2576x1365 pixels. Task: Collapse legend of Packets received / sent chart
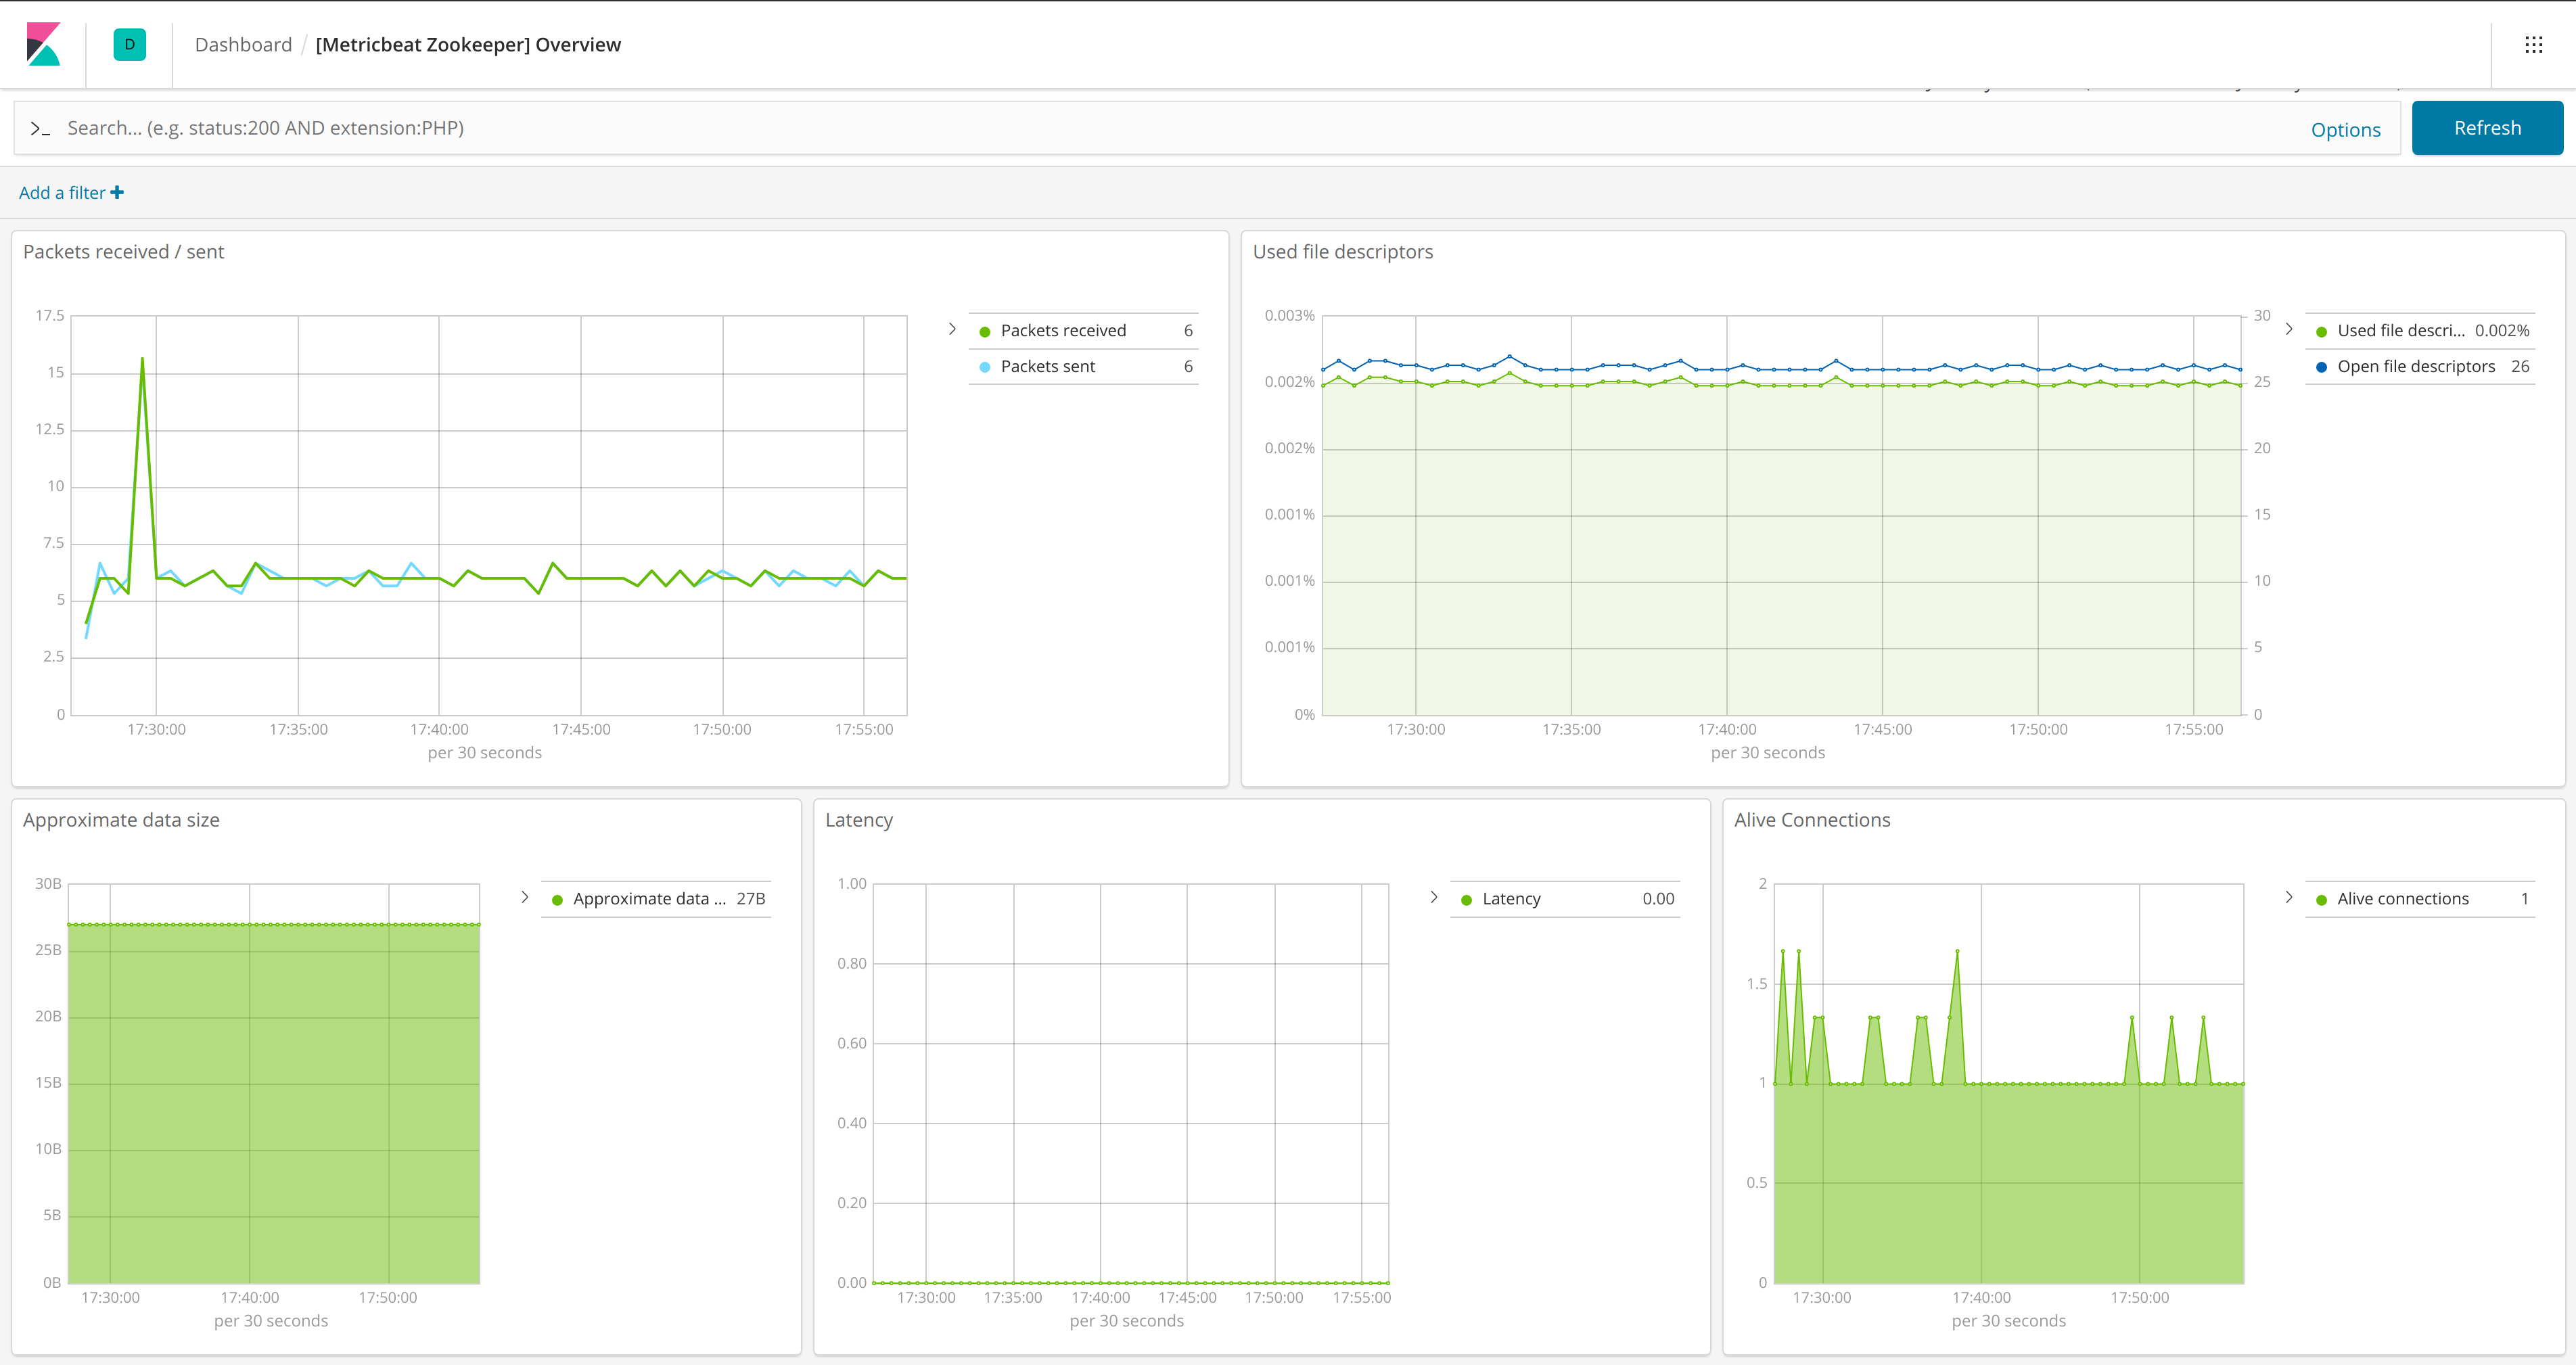(952, 329)
